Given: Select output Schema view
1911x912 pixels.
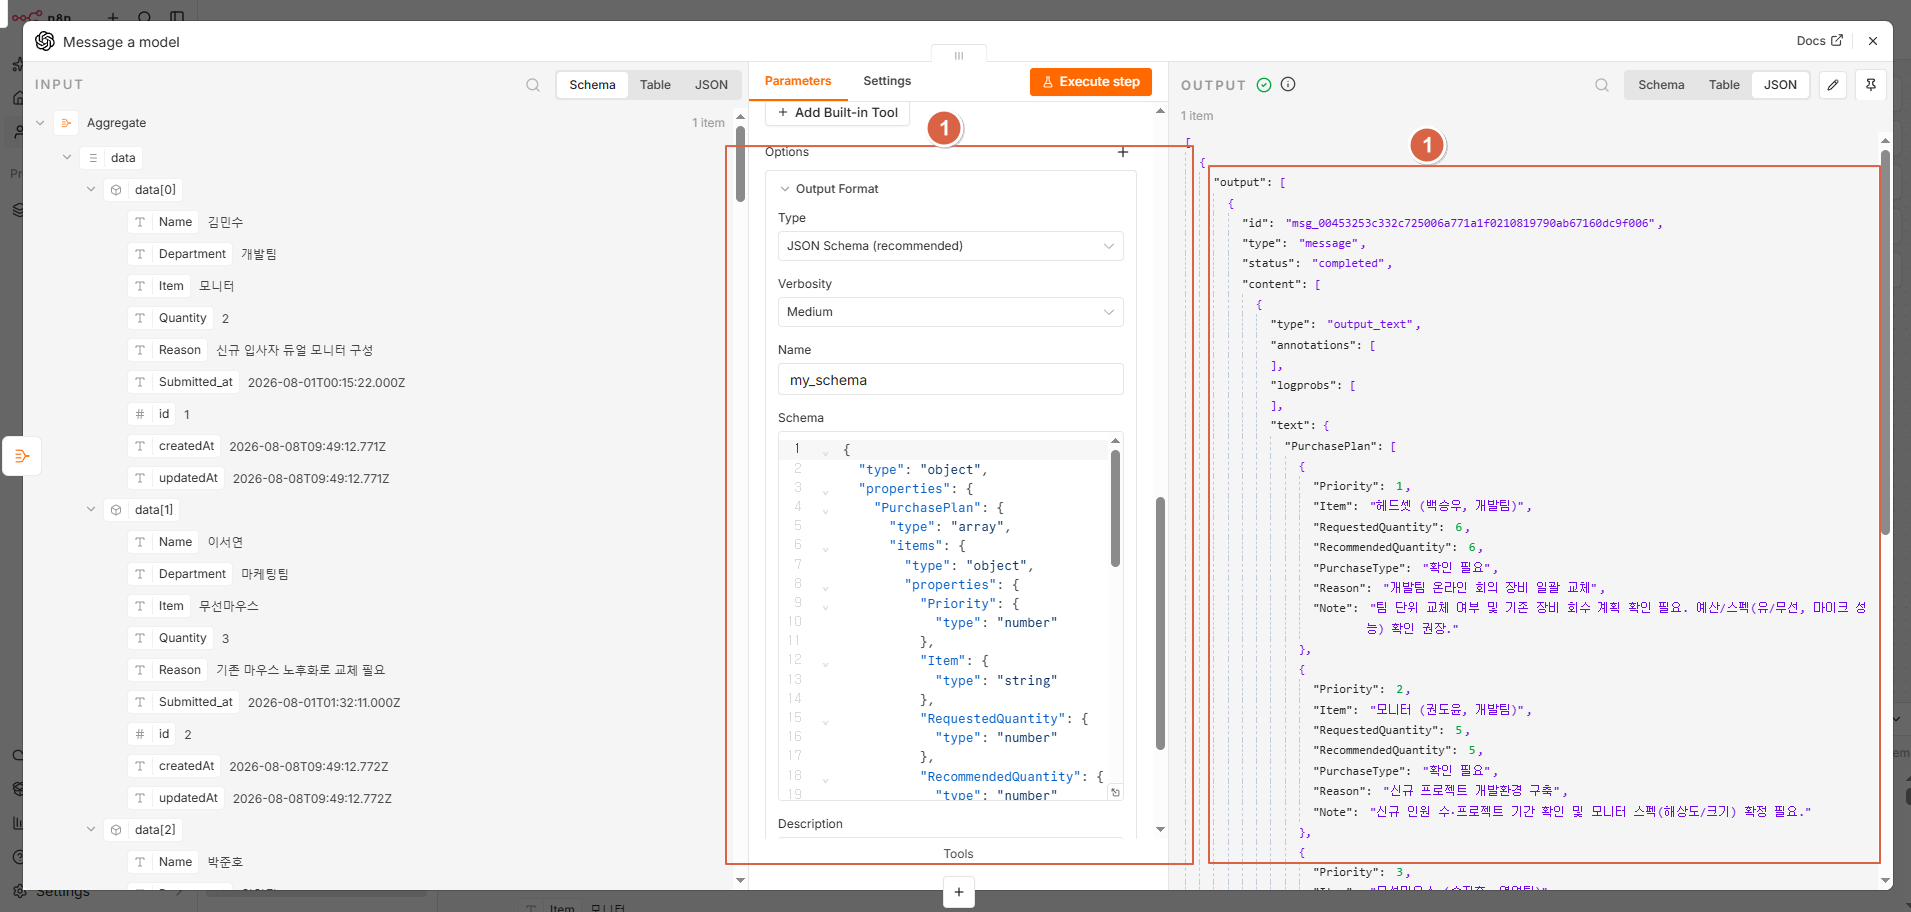Looking at the screenshot, I should 1661,85.
